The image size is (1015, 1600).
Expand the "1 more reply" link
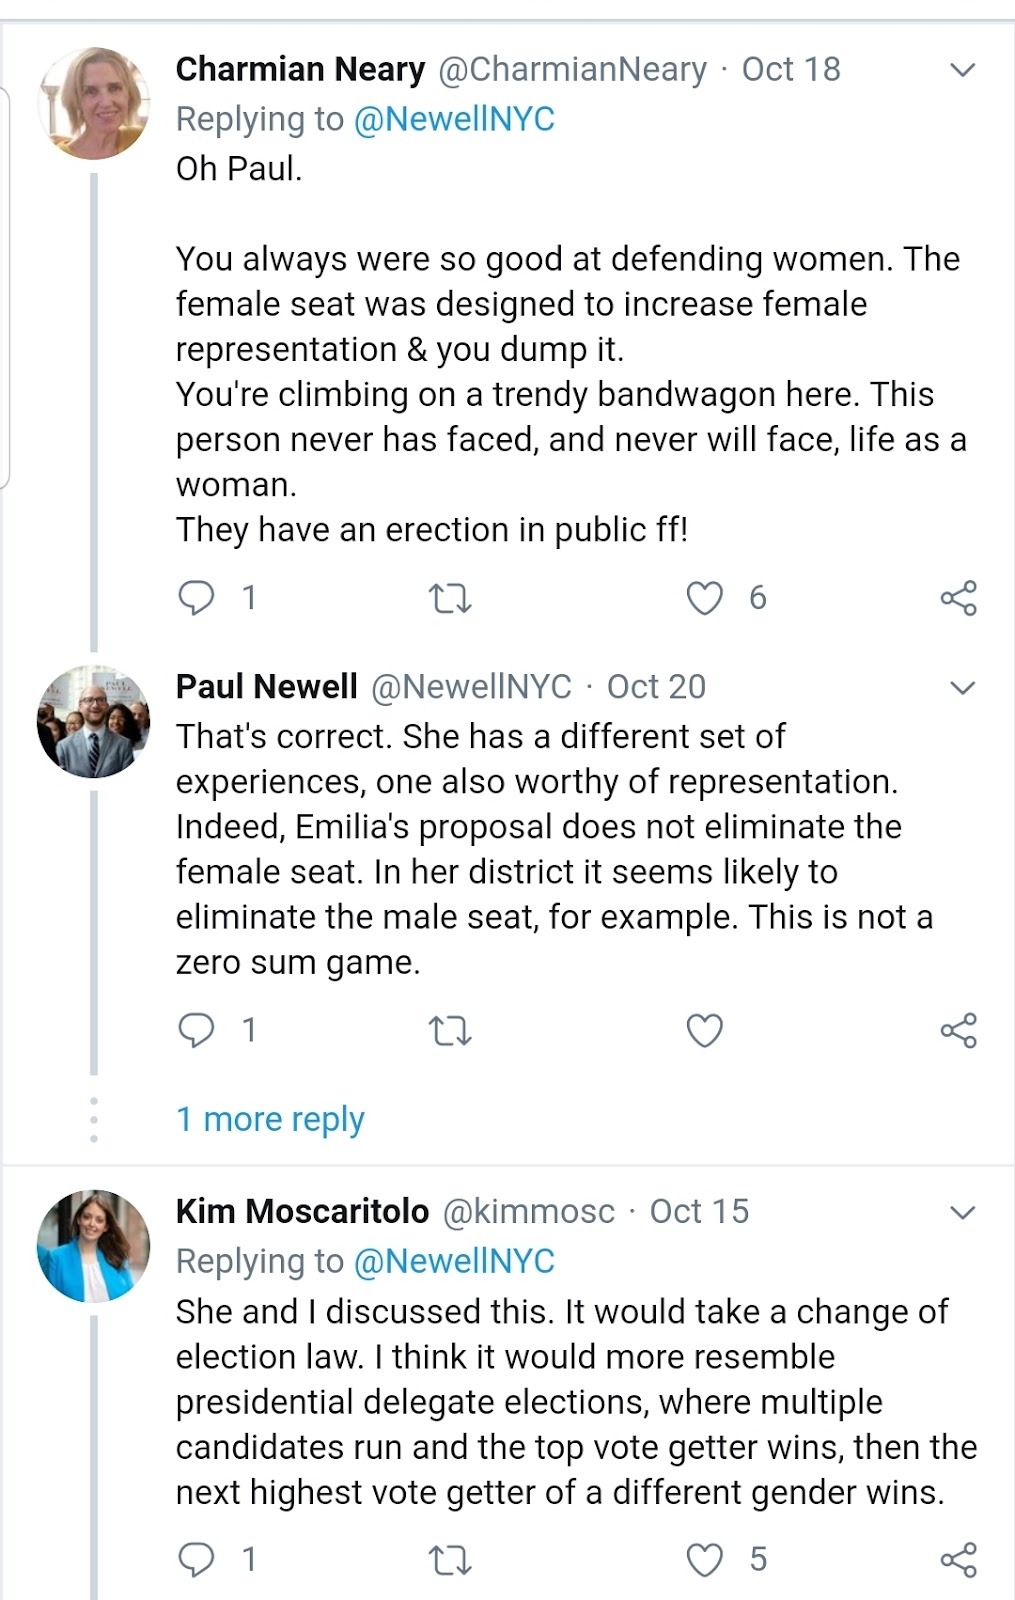[x=270, y=1119]
